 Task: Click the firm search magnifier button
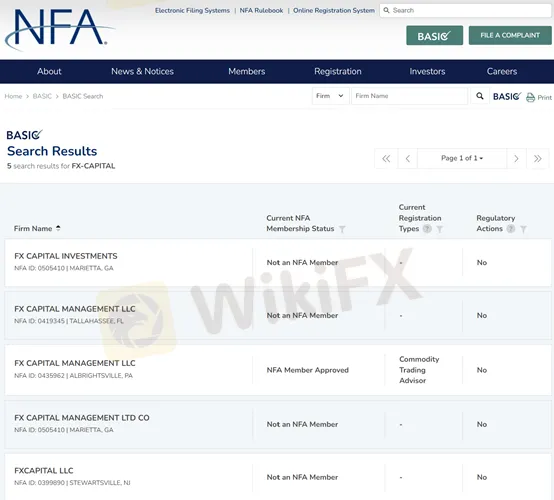[x=479, y=96]
